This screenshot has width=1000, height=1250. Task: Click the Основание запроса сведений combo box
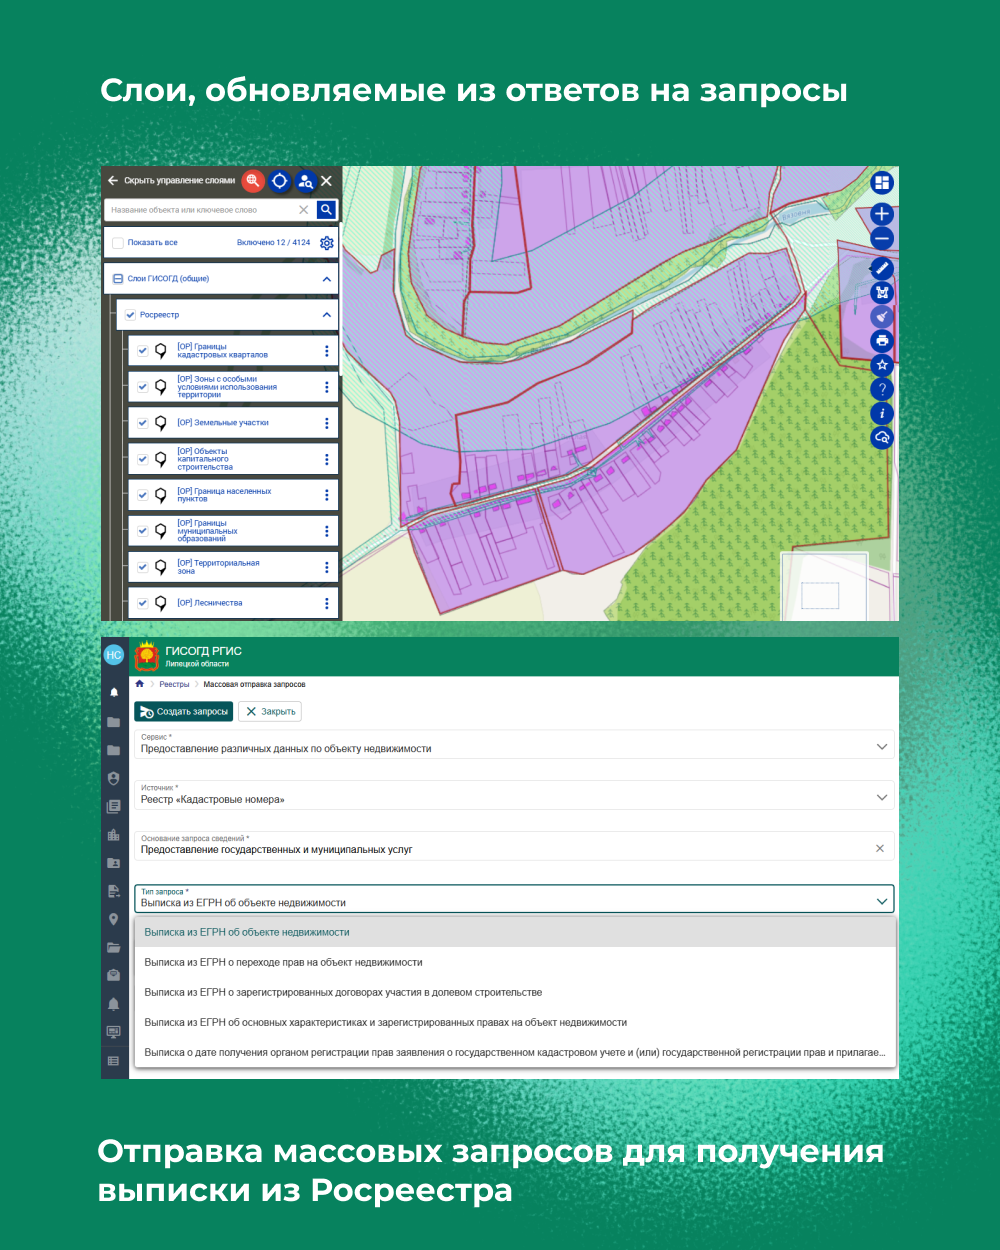pyautogui.click(x=514, y=846)
